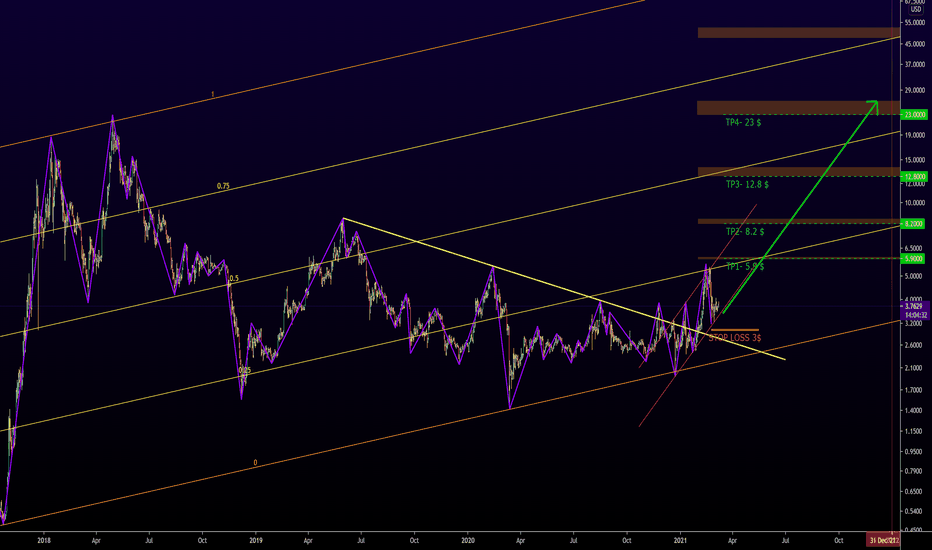Select the brown zone above TP3 line
Viewport: 932px width, 550px height.
pos(798,172)
